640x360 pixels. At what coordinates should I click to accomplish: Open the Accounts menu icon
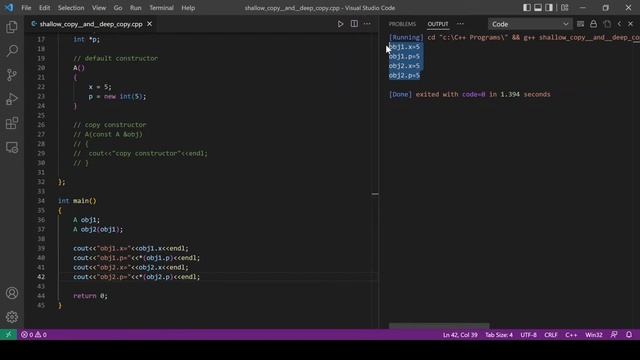(x=12, y=293)
